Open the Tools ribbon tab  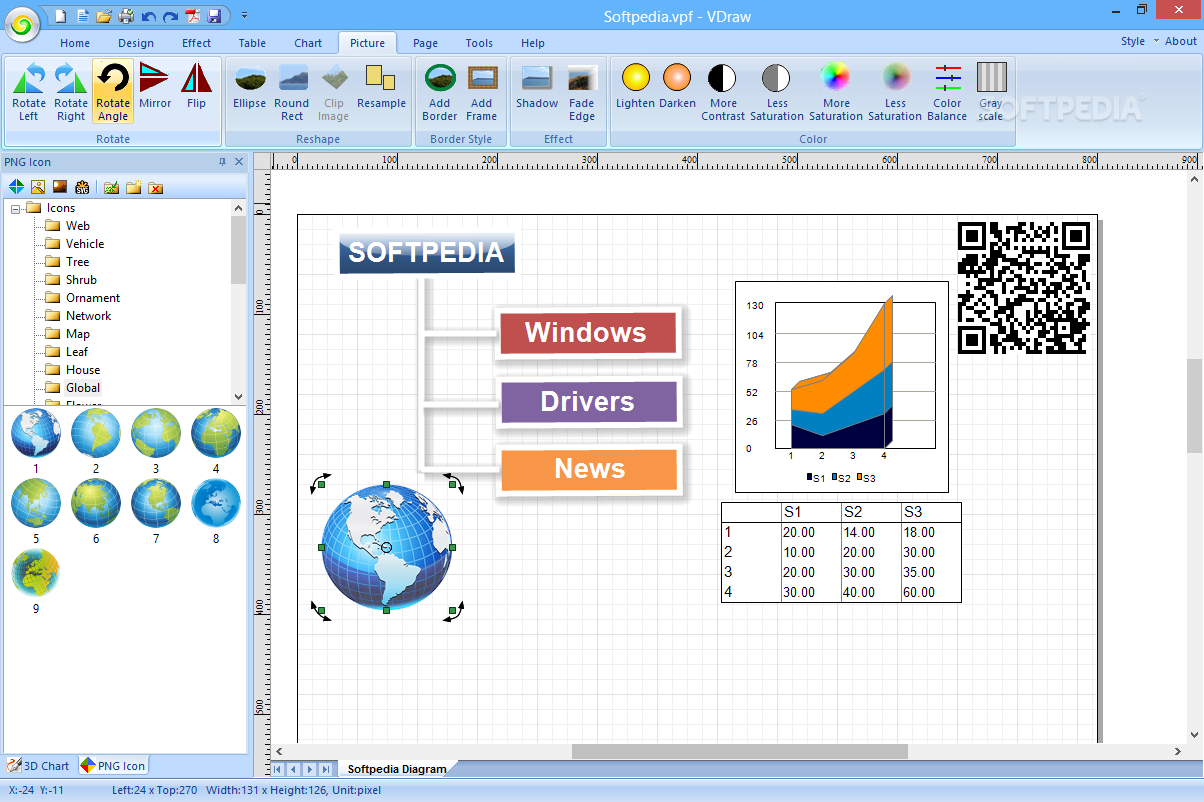pyautogui.click(x=480, y=43)
